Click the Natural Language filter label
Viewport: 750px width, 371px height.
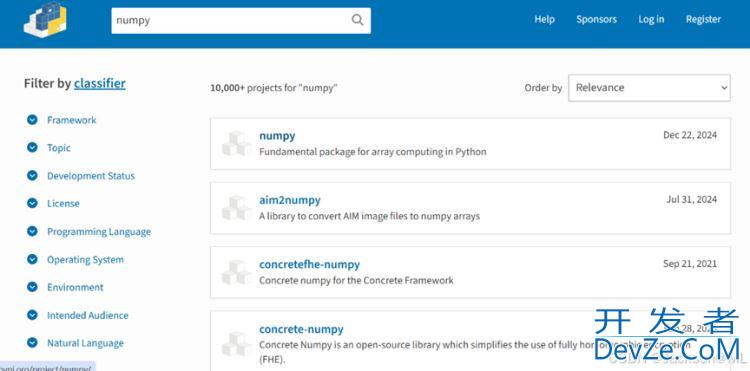[85, 343]
